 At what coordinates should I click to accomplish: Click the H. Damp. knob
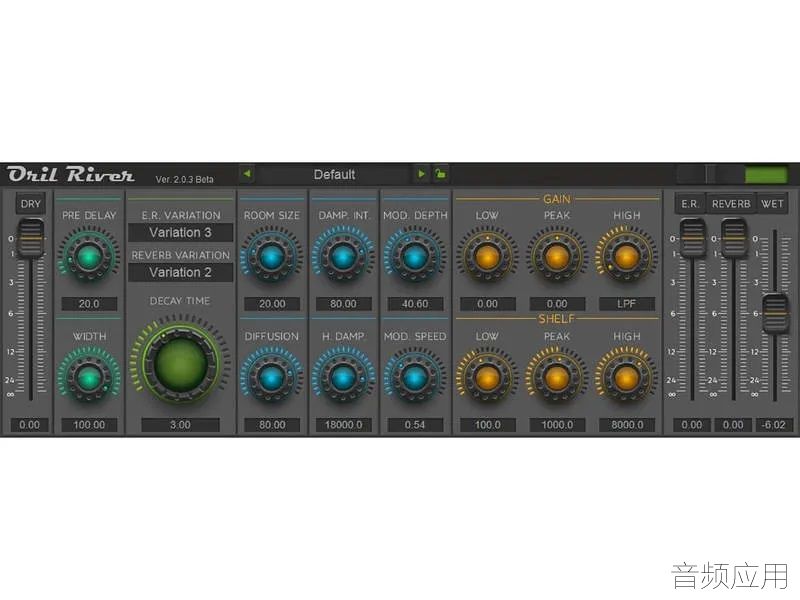343,378
